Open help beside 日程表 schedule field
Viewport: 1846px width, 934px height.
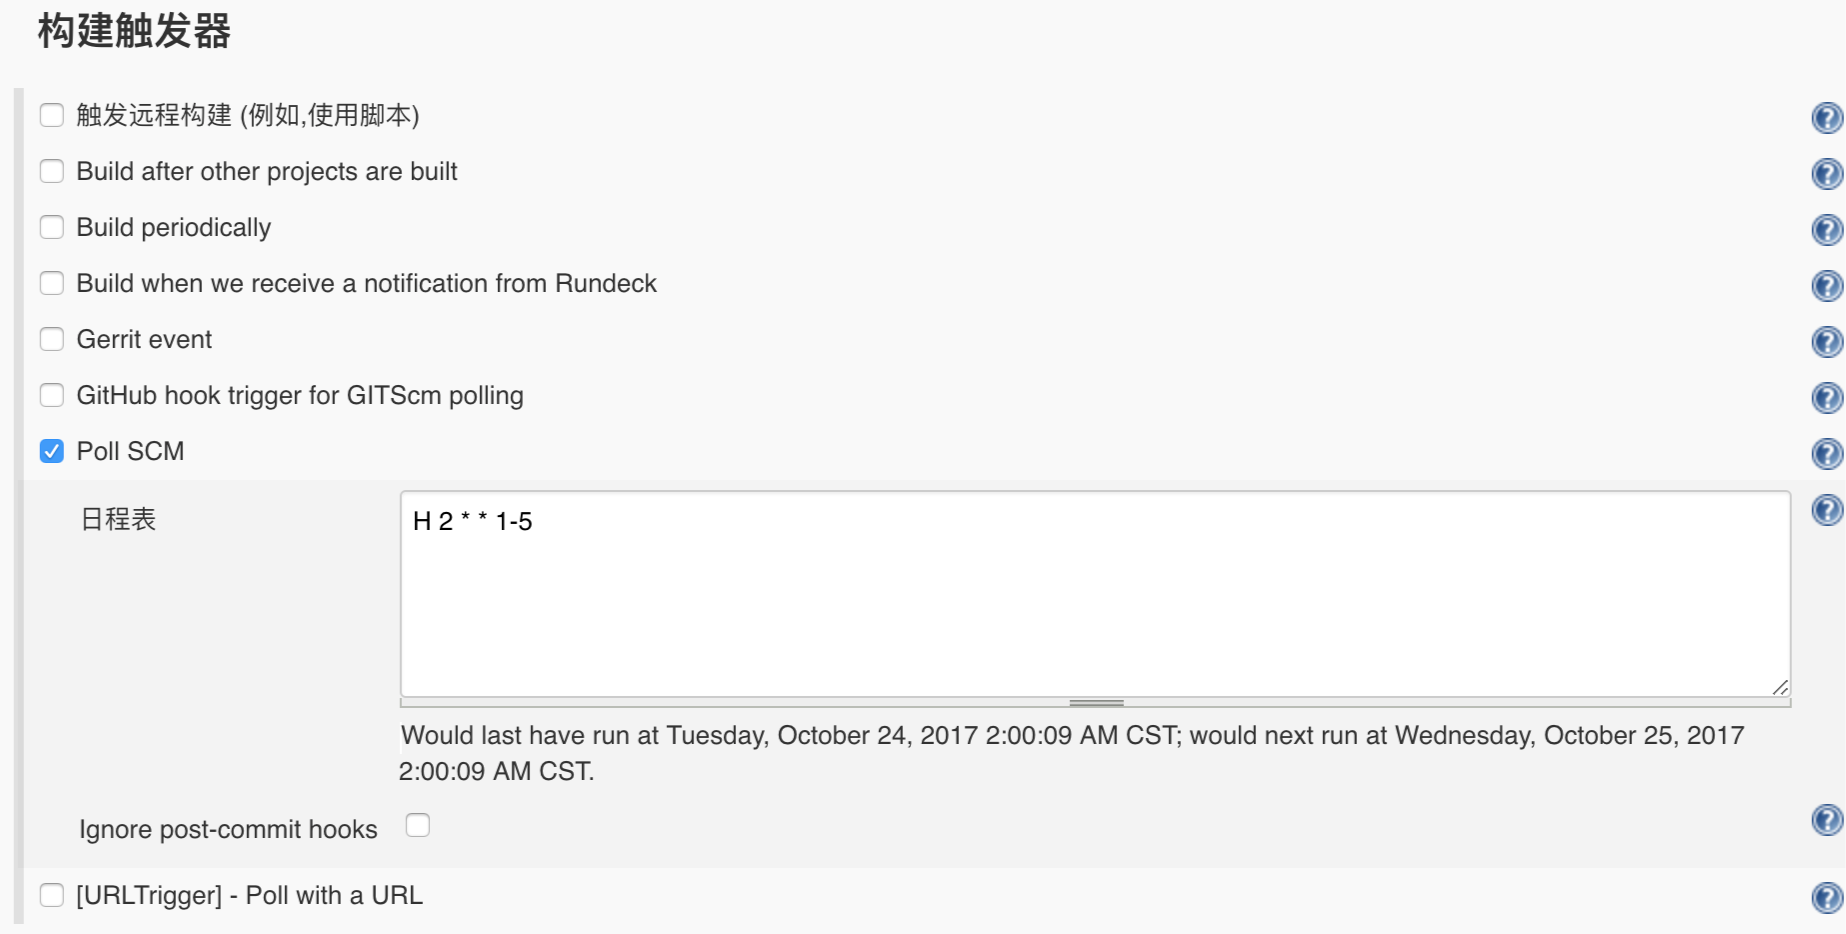point(1828,511)
